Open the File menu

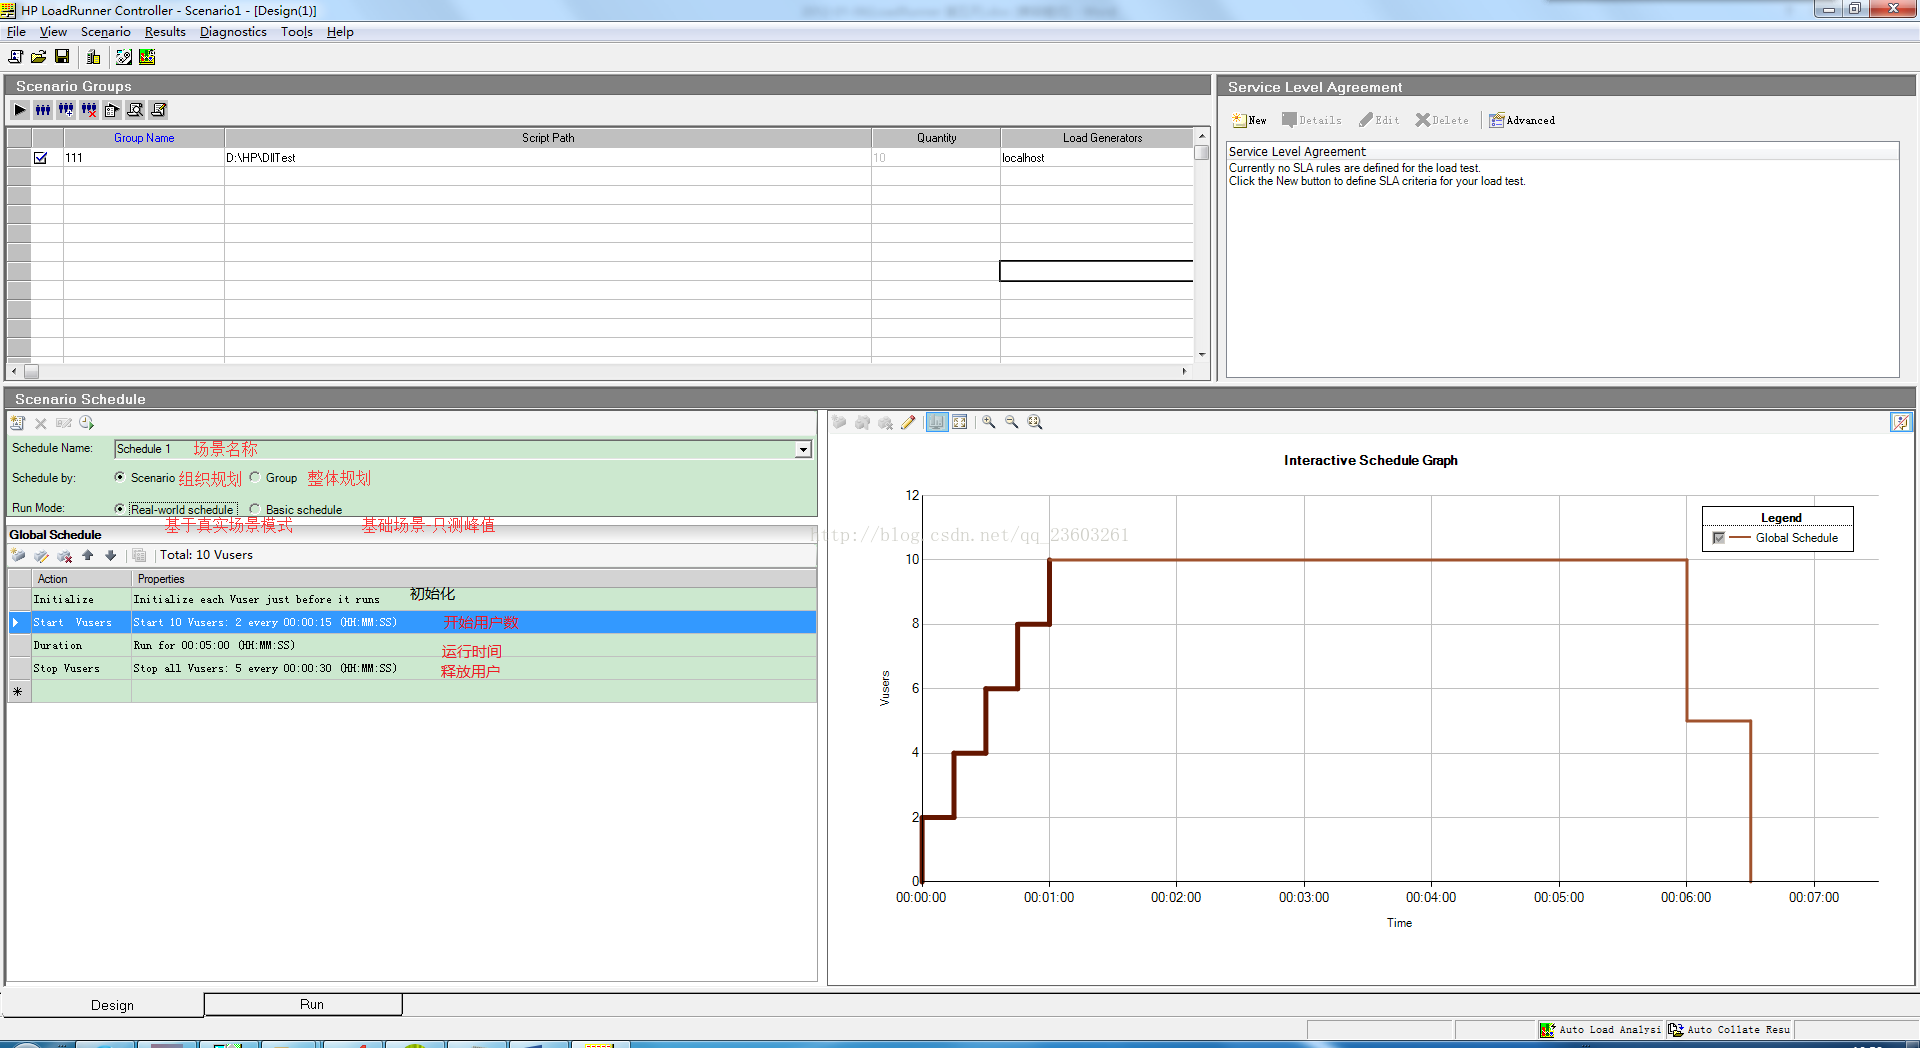pos(16,32)
